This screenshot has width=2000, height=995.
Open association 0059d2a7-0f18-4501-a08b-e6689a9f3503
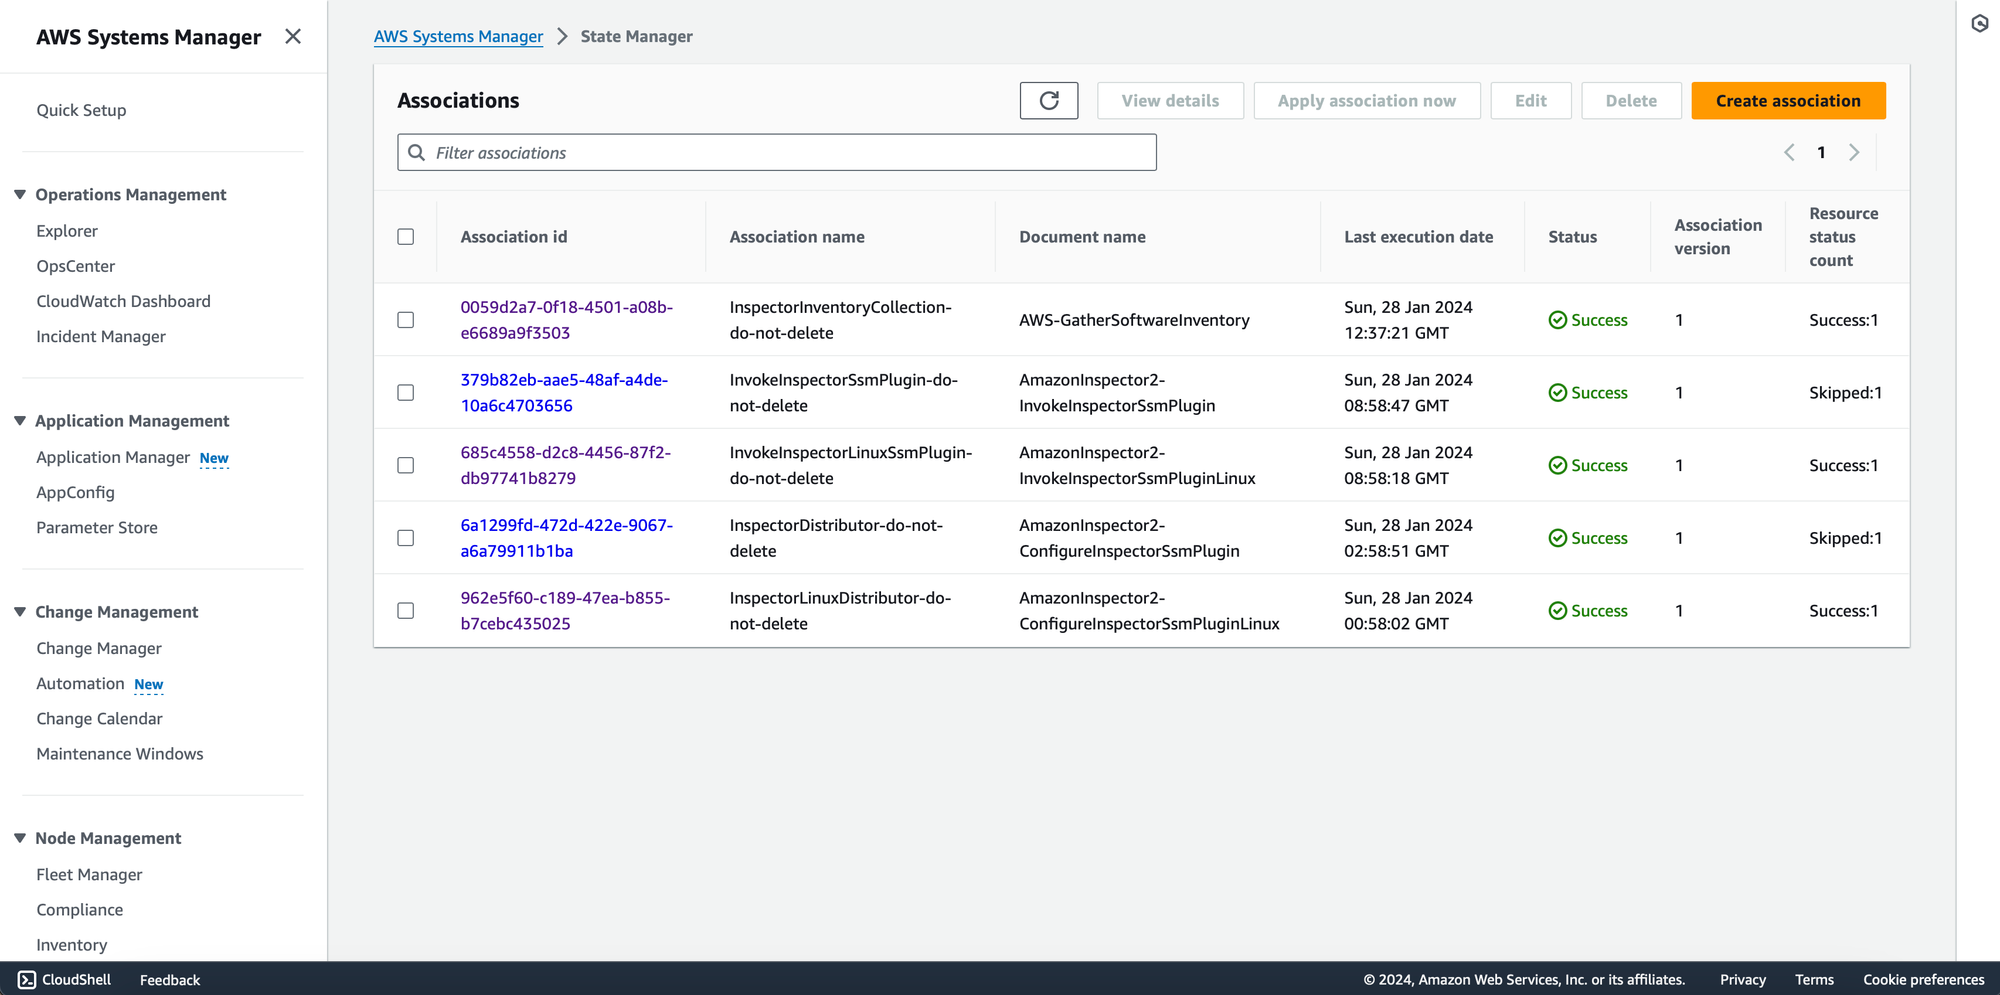pyautogui.click(x=566, y=320)
